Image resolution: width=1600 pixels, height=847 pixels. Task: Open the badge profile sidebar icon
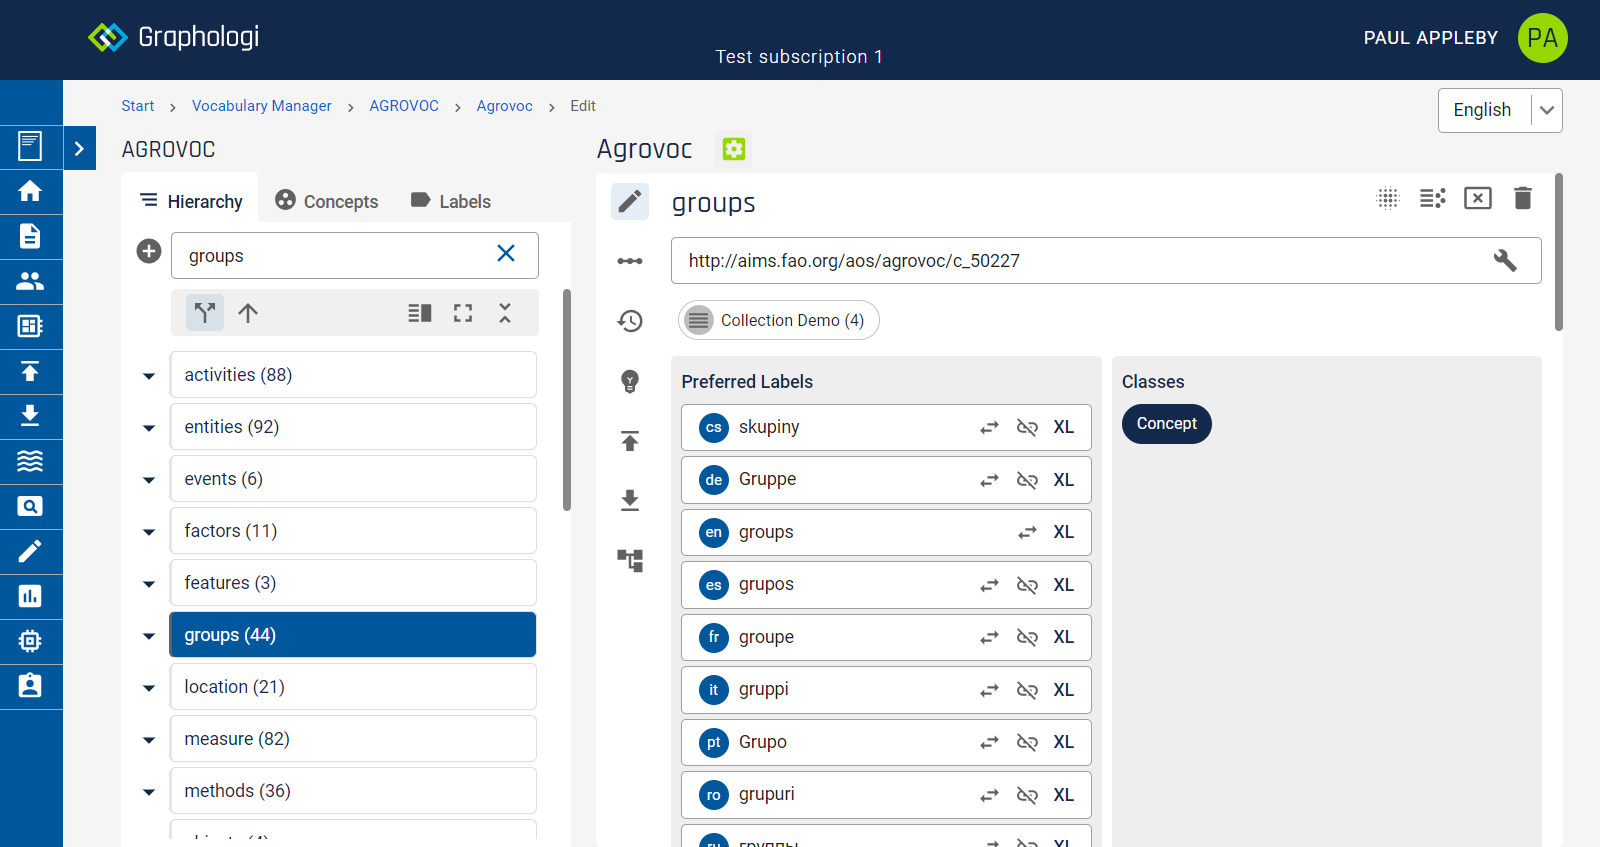(x=30, y=686)
